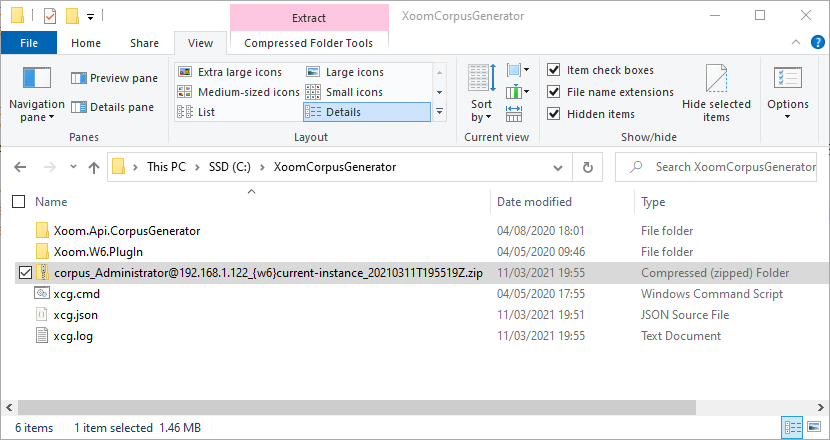Uncheck the corpus zip file checkbox

(25, 273)
